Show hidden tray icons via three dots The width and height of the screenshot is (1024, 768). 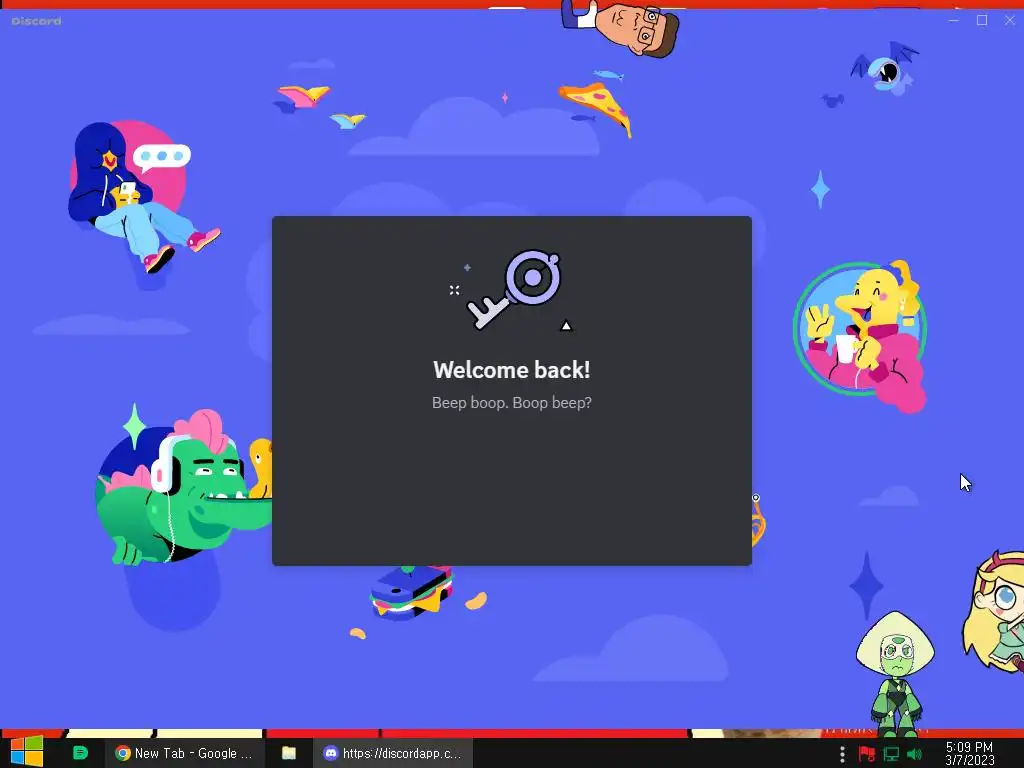[x=842, y=754]
